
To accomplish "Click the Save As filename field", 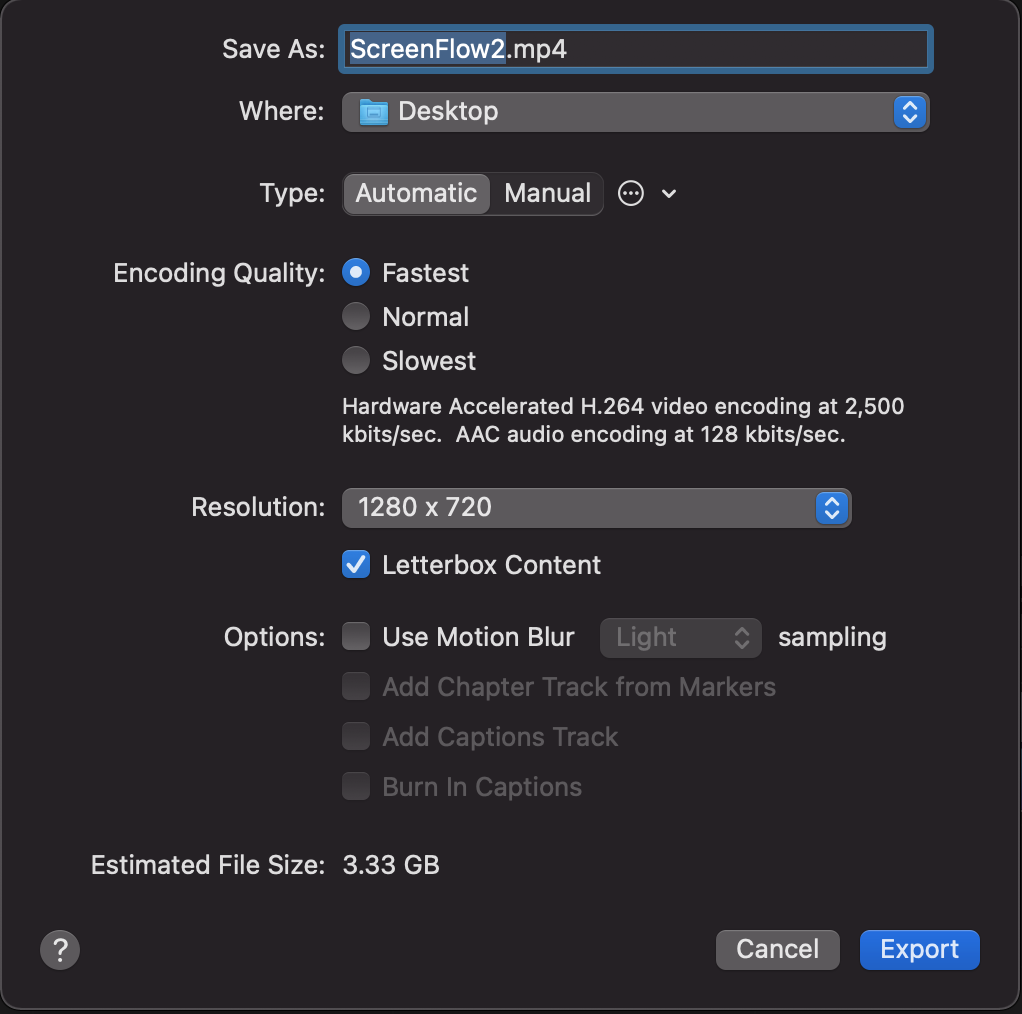I will click(x=635, y=49).
